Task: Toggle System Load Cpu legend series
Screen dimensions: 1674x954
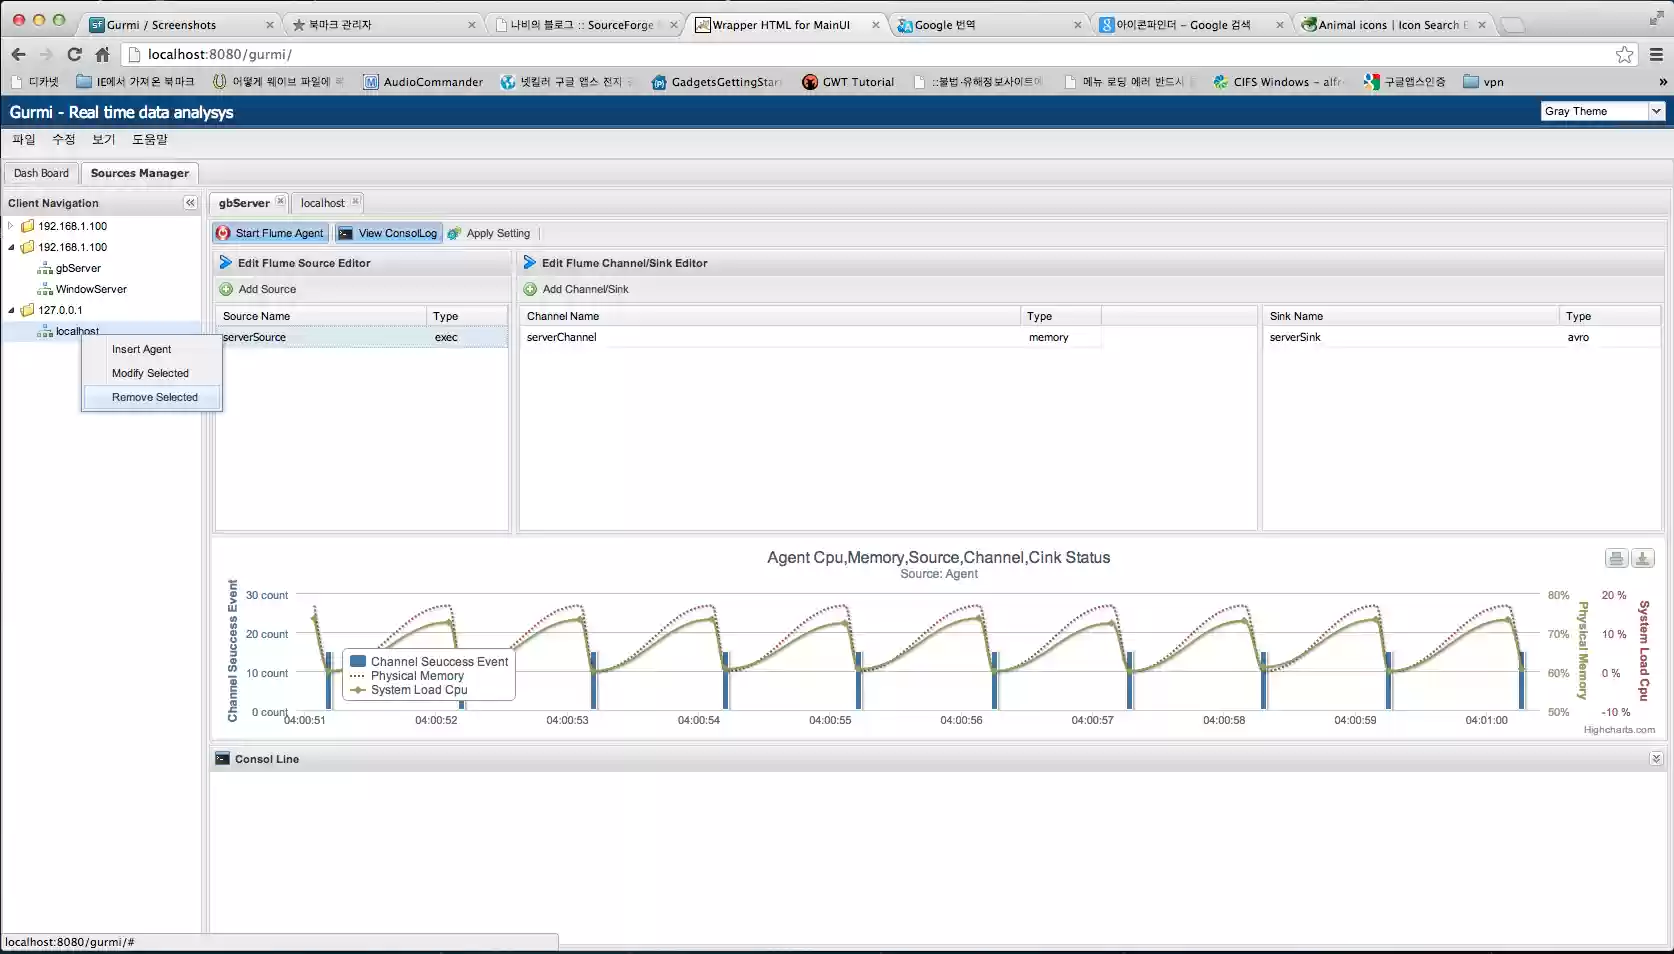Action: point(410,690)
